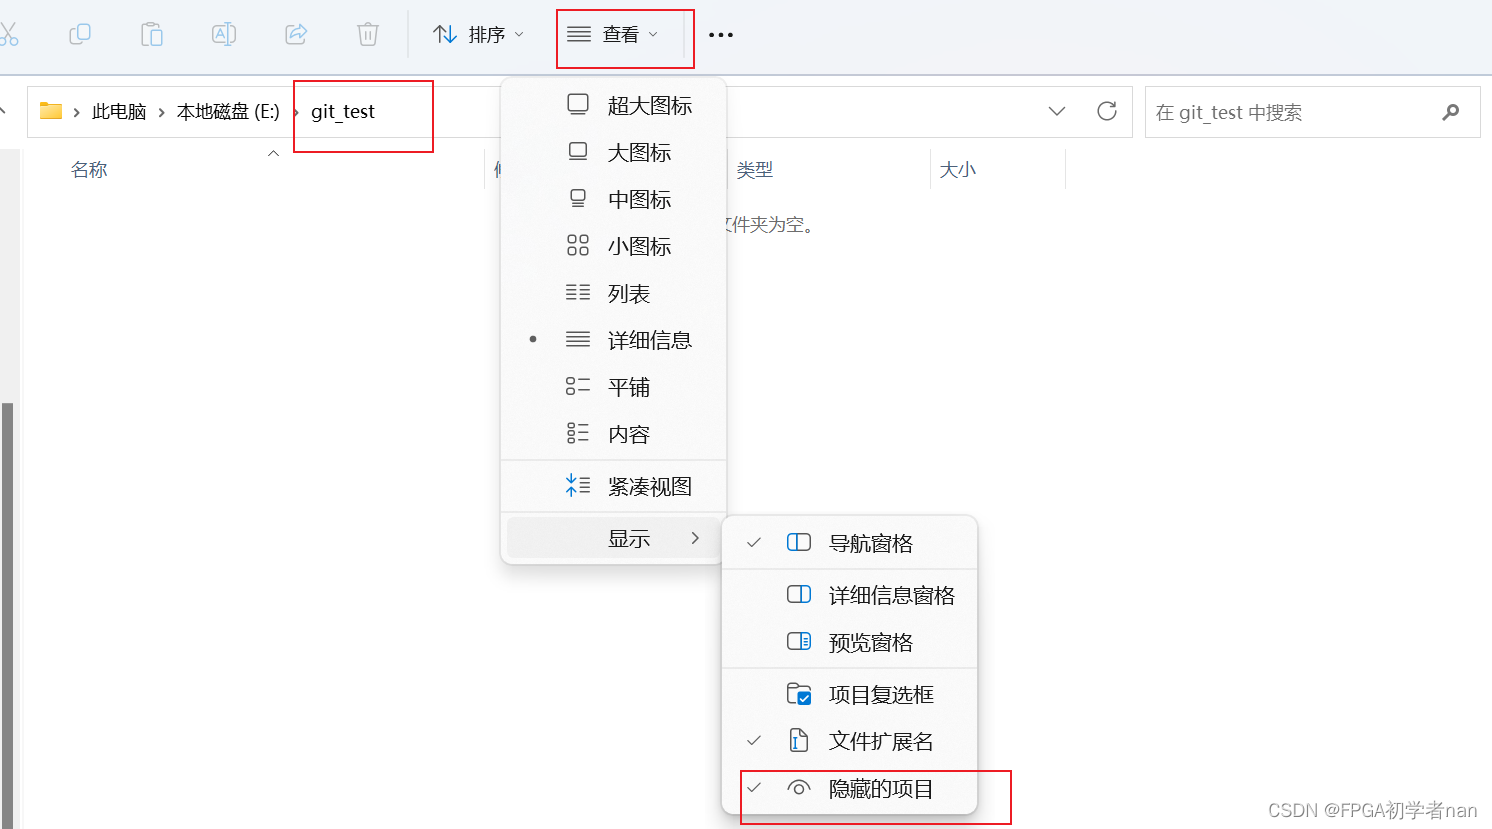This screenshot has height=829, width=1492.
Task: Click the Paste clipboard icon
Action: click(x=152, y=34)
